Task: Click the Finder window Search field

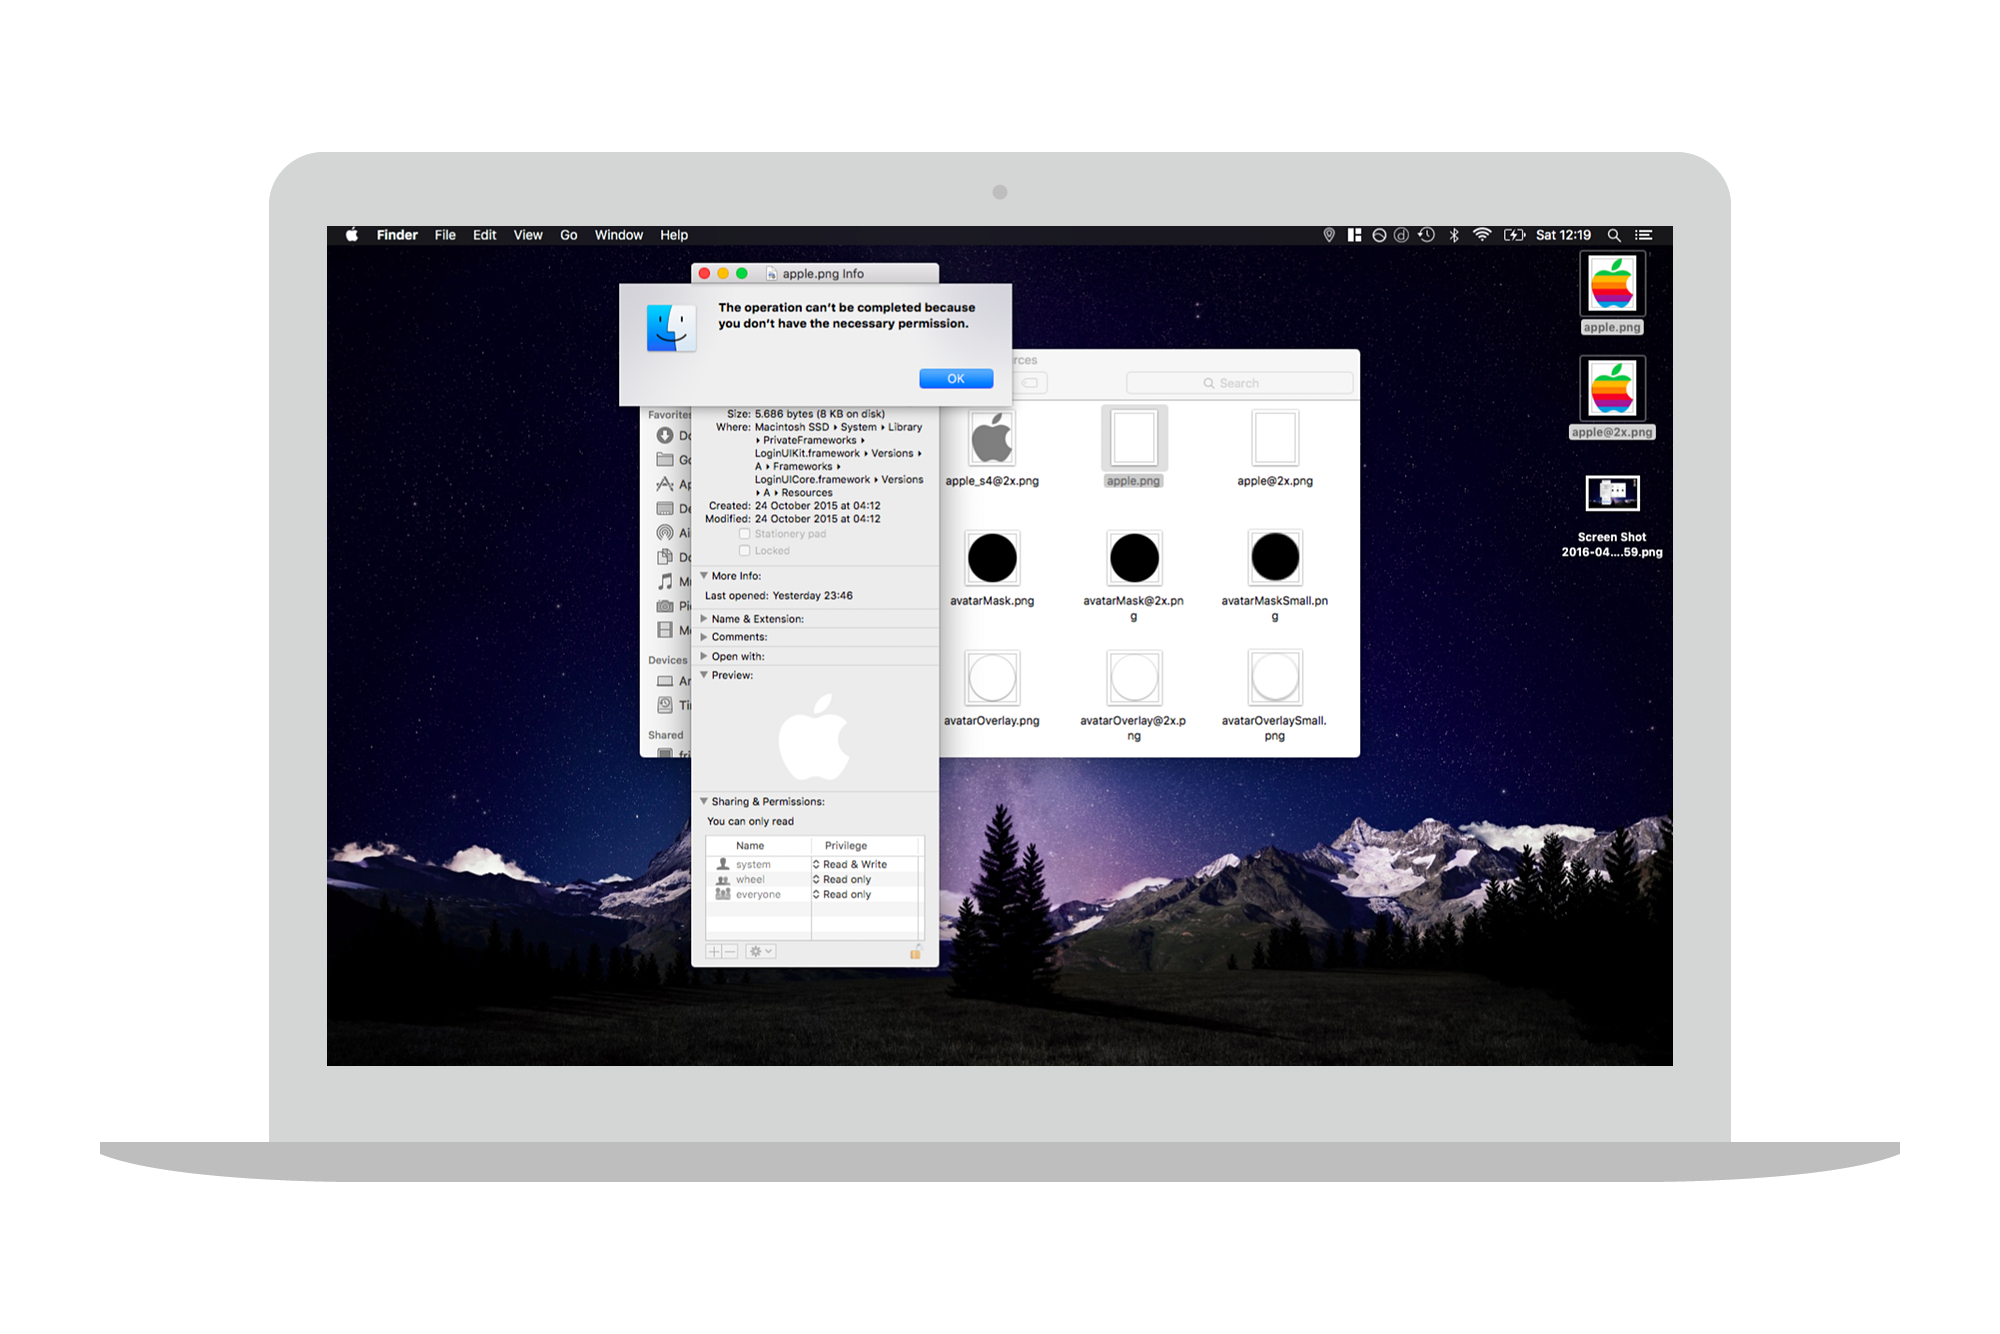Action: coord(1239,383)
